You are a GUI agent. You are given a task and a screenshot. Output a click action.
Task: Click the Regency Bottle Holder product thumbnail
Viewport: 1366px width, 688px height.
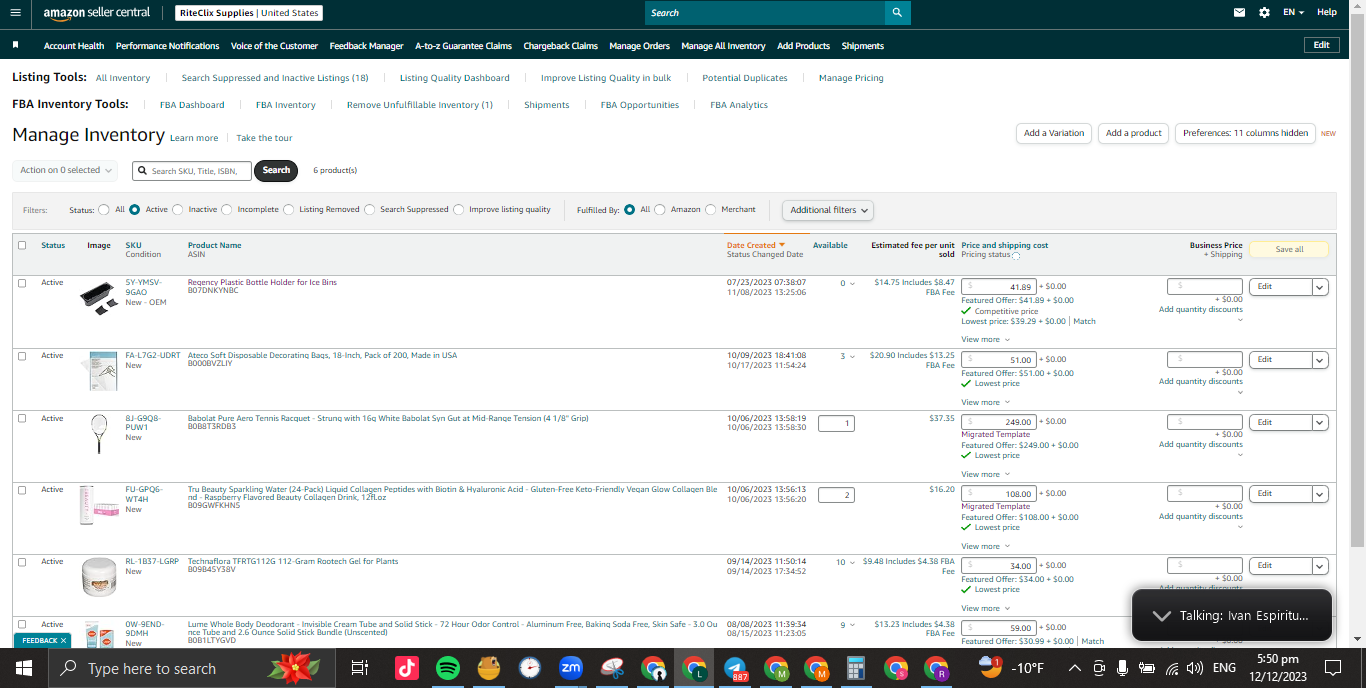point(99,298)
